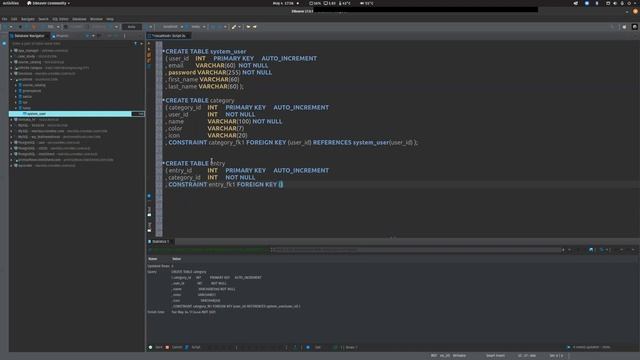Open the navigator view menu arrow
The height and width of the screenshot is (360, 640).
coord(142,43)
